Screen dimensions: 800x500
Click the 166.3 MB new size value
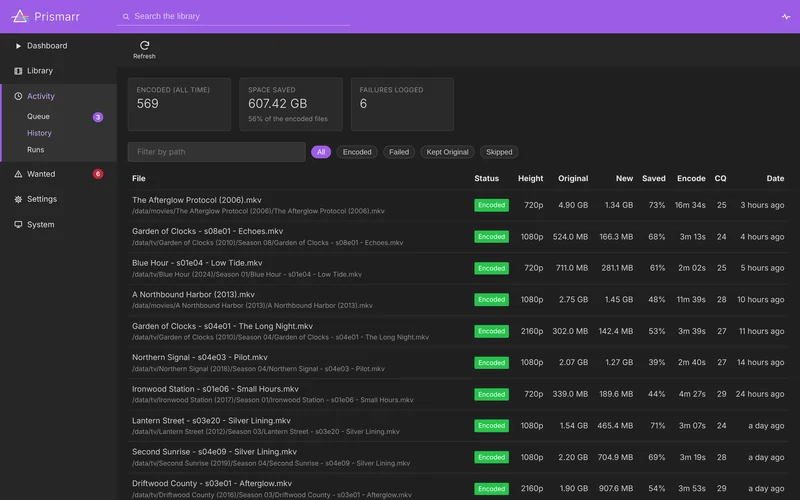pyautogui.click(x=616, y=237)
